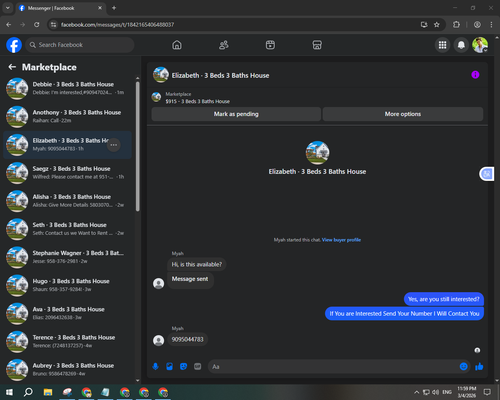
Task: Send a thumbs up like
Action: coord(479,367)
